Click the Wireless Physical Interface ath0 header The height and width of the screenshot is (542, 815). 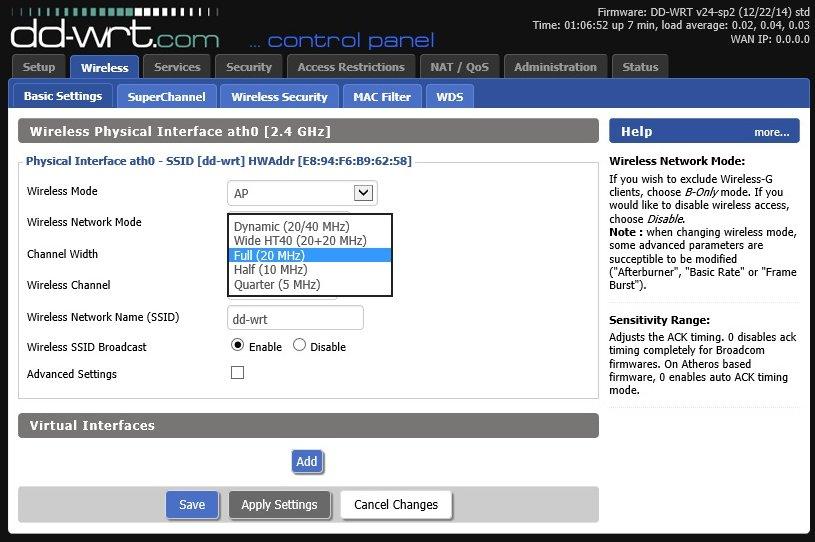[308, 131]
